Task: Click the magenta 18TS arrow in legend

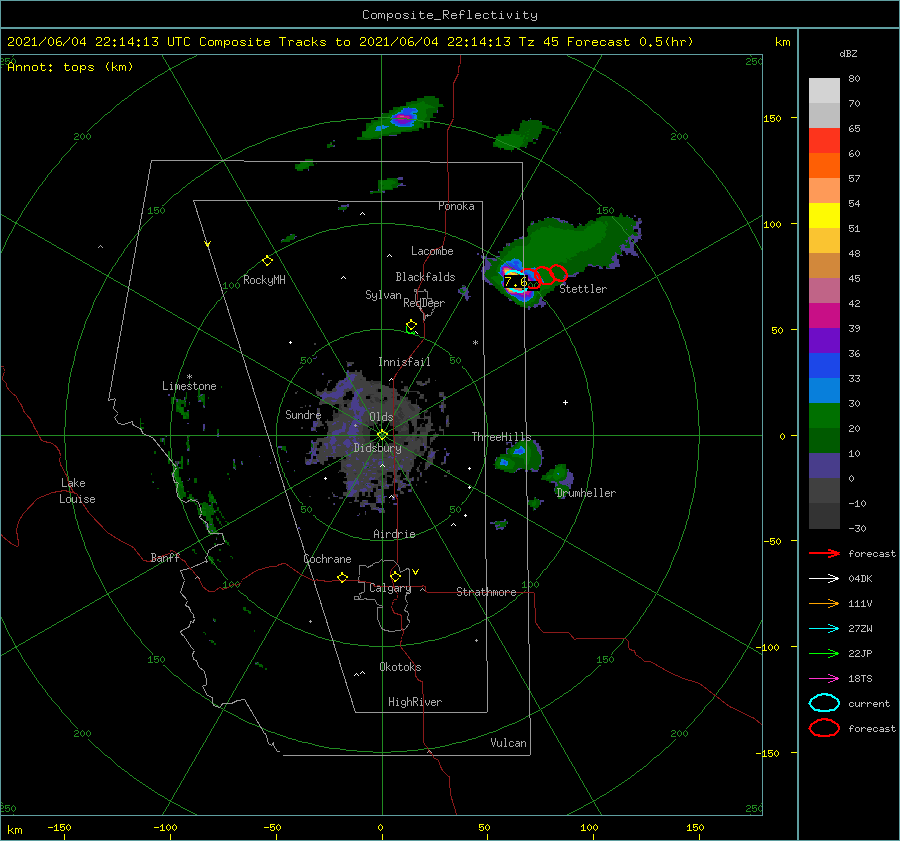Action: pyautogui.click(x=824, y=679)
